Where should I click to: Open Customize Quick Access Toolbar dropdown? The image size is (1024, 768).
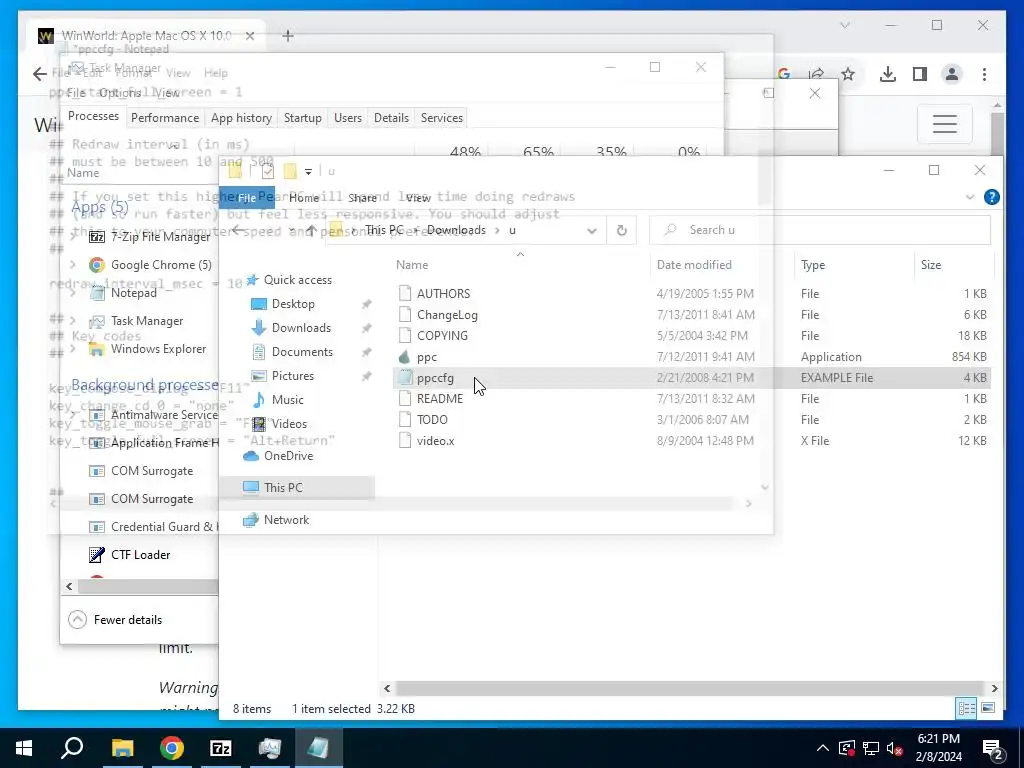[x=308, y=172]
